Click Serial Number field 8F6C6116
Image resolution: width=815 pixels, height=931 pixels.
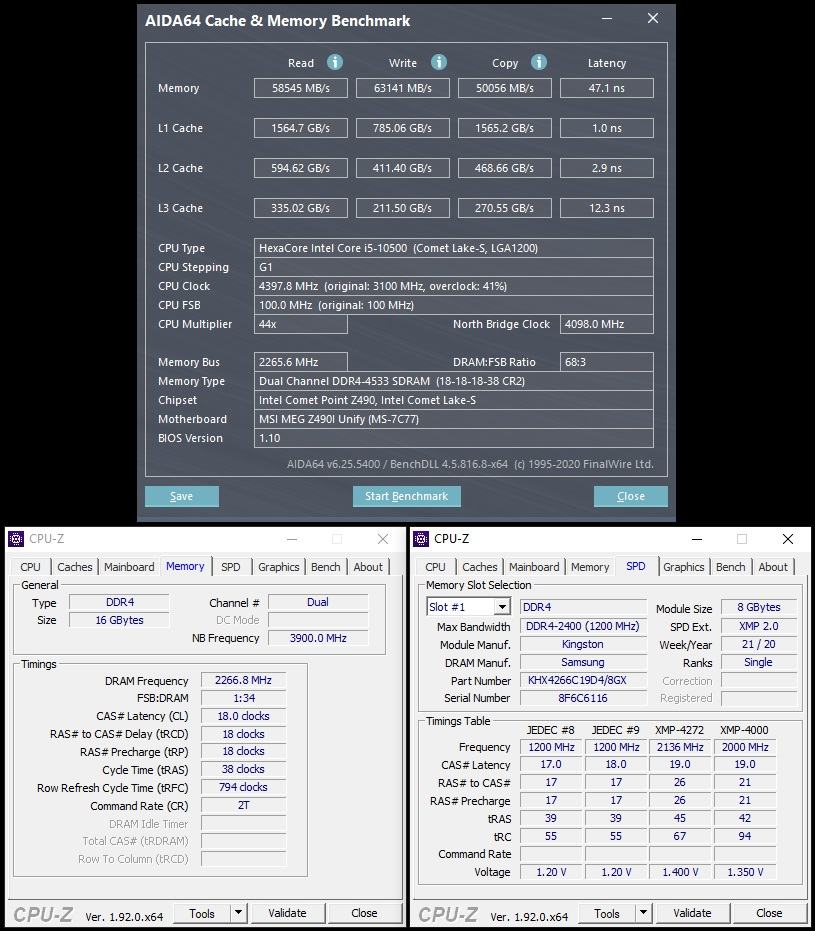point(583,698)
